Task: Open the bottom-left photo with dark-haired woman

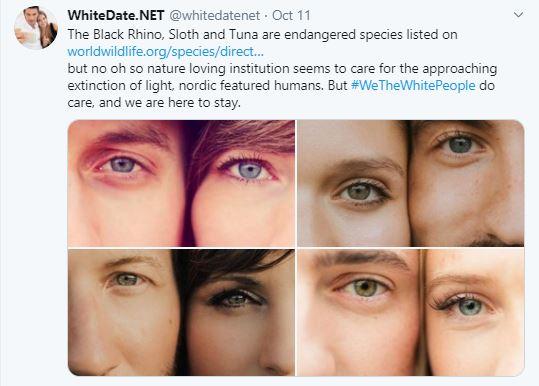Action: 181,312
